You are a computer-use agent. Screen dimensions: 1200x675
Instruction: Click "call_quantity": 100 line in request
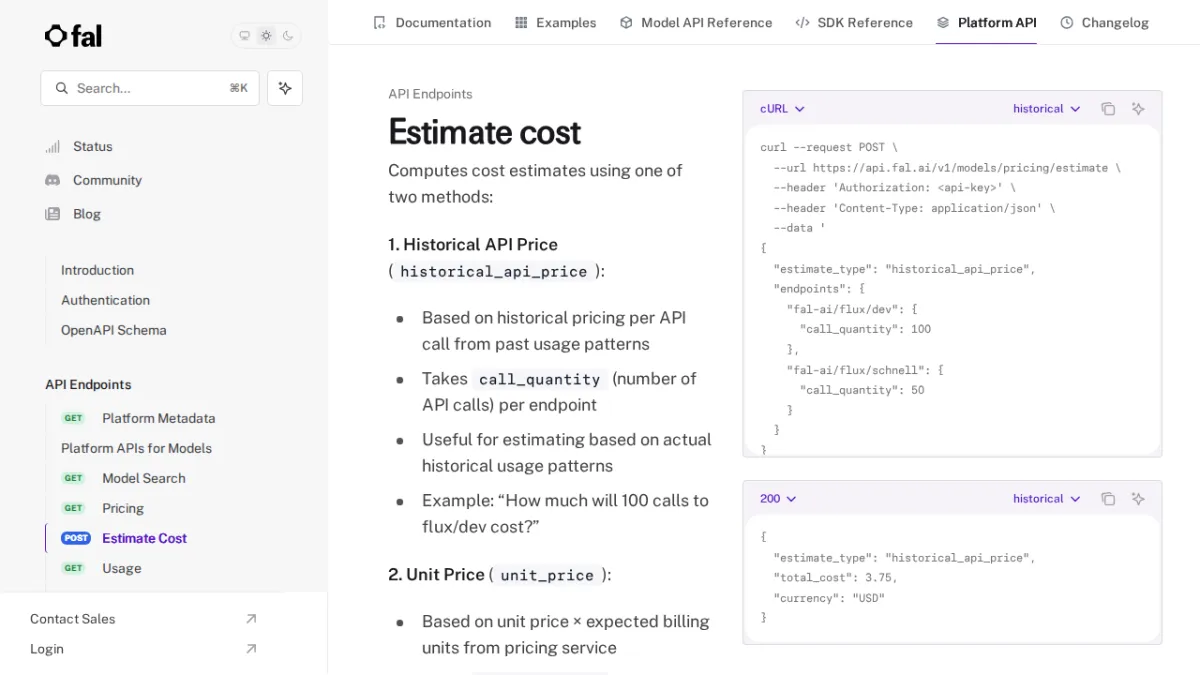point(865,329)
